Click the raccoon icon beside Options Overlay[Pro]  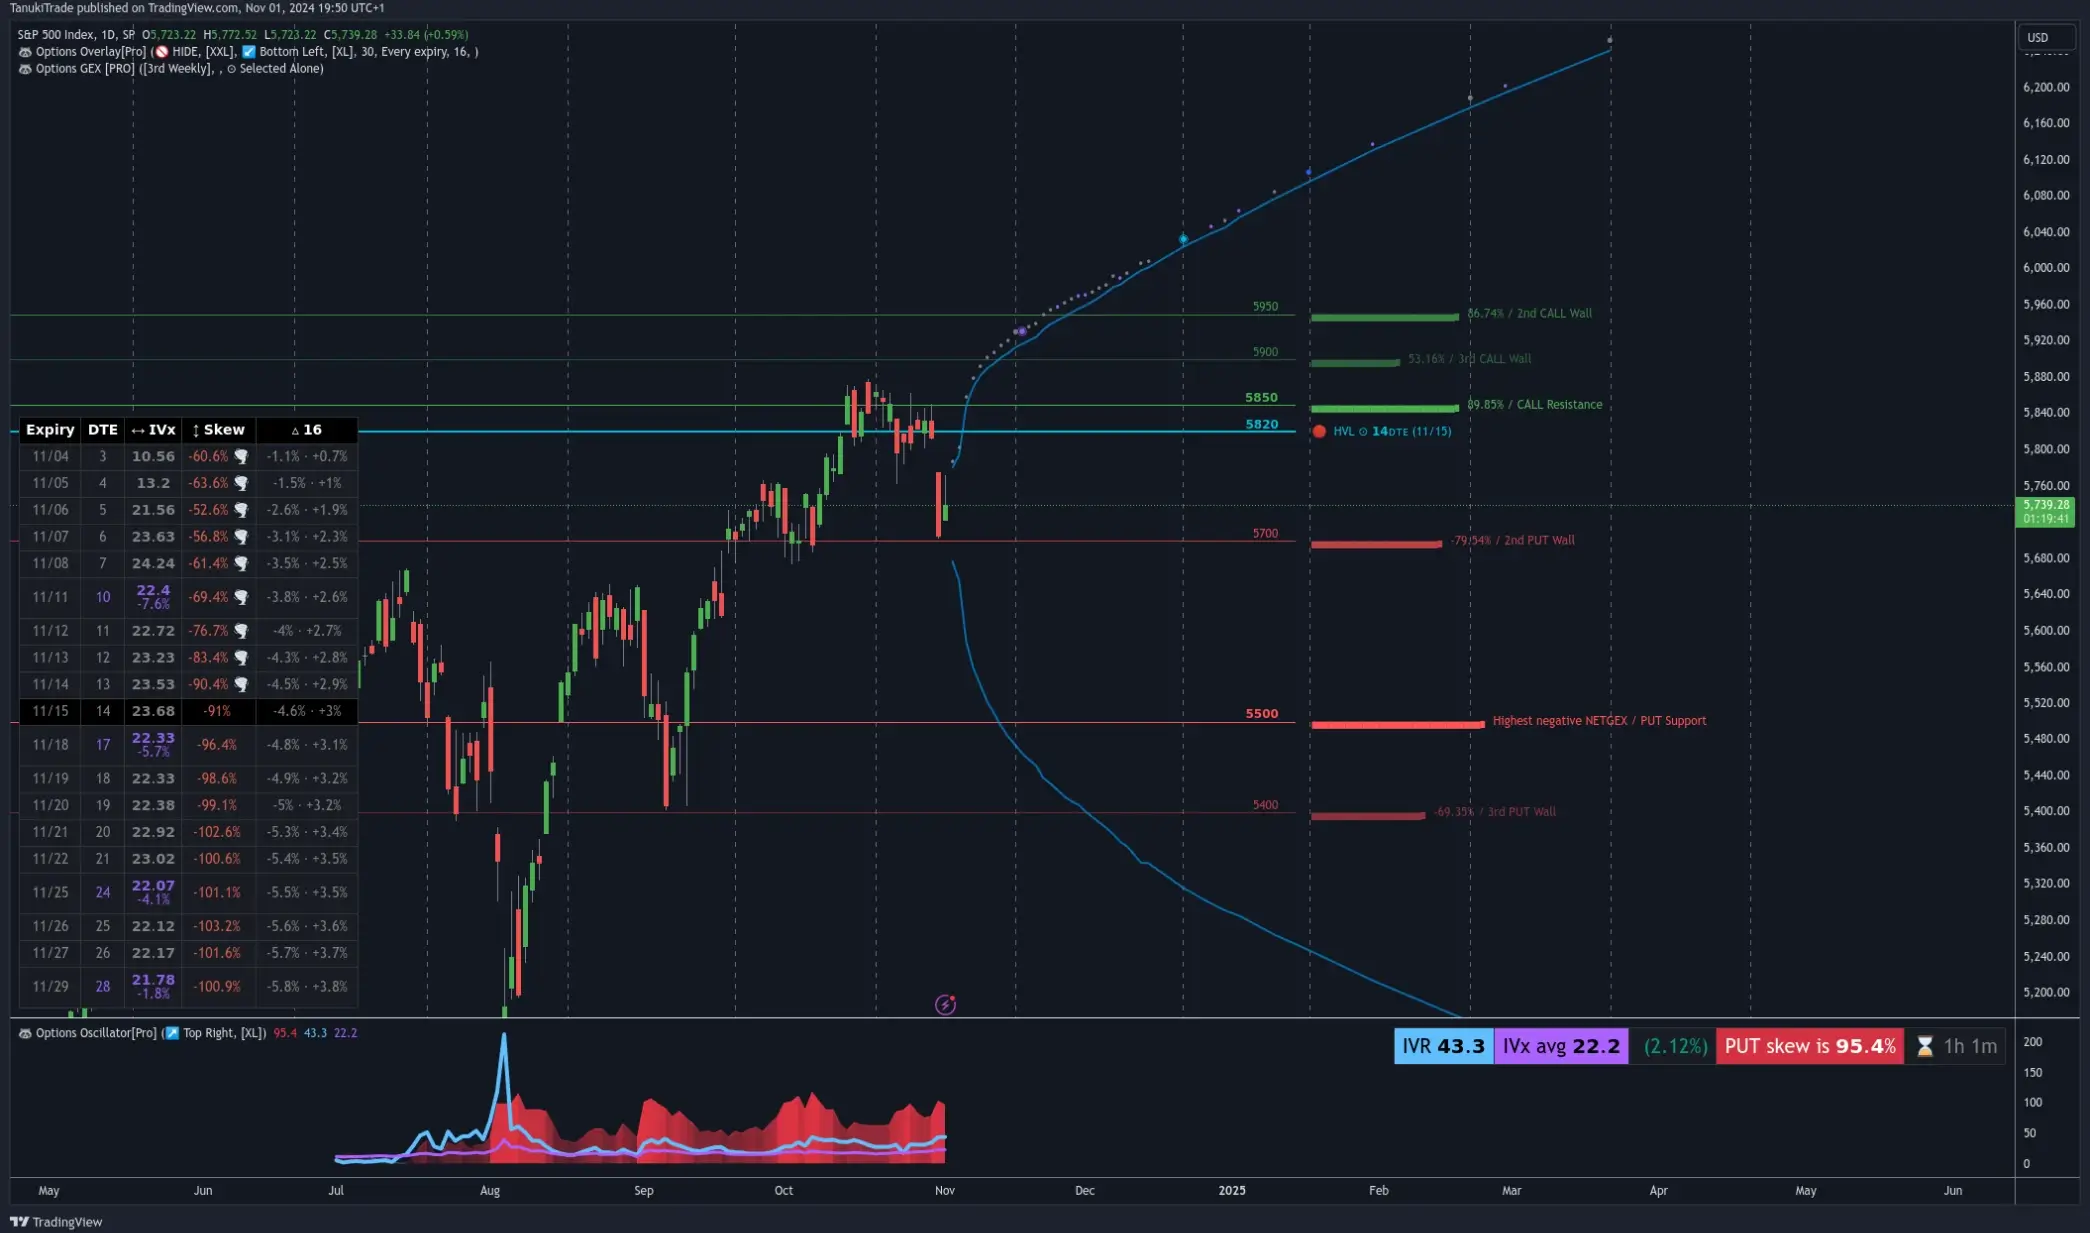click(25, 52)
